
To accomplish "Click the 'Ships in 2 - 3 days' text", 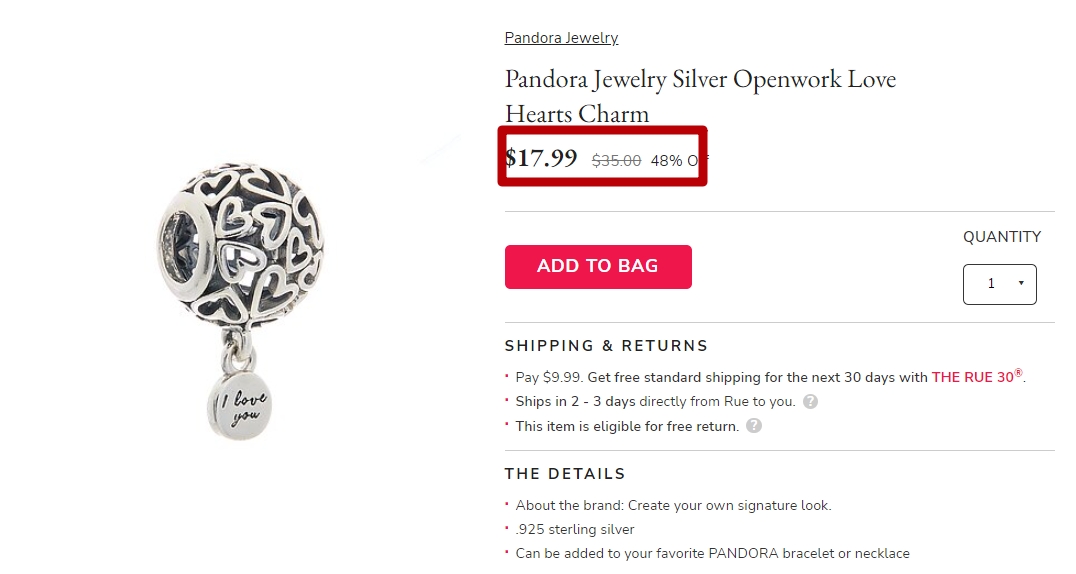I will 655,402.
